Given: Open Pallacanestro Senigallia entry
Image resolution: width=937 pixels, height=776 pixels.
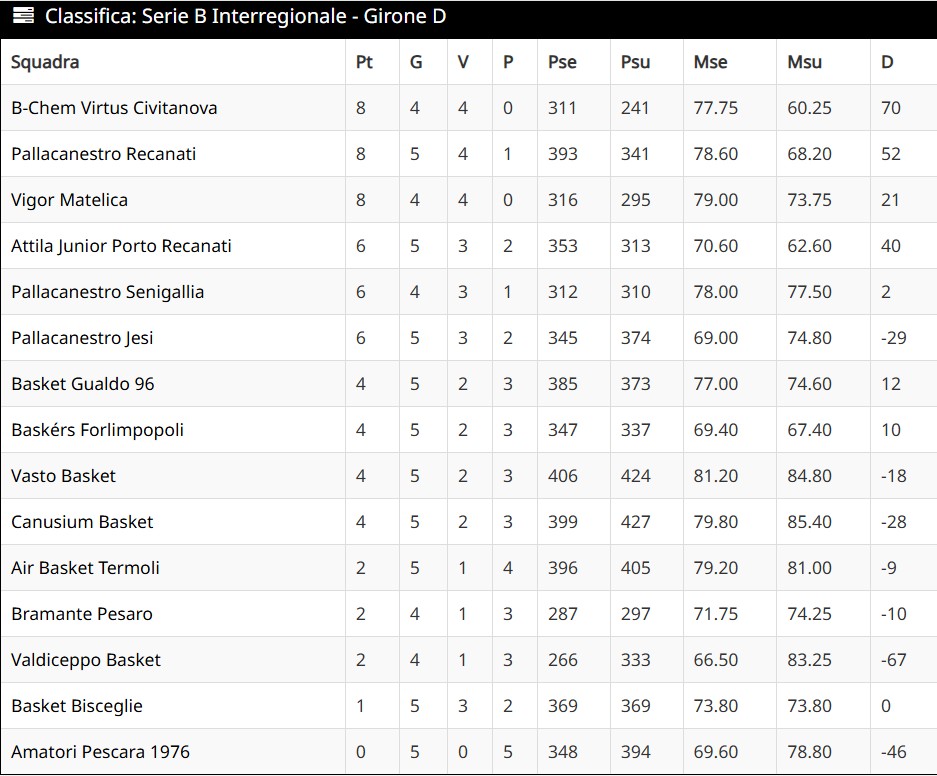Looking at the screenshot, I should [x=108, y=292].
